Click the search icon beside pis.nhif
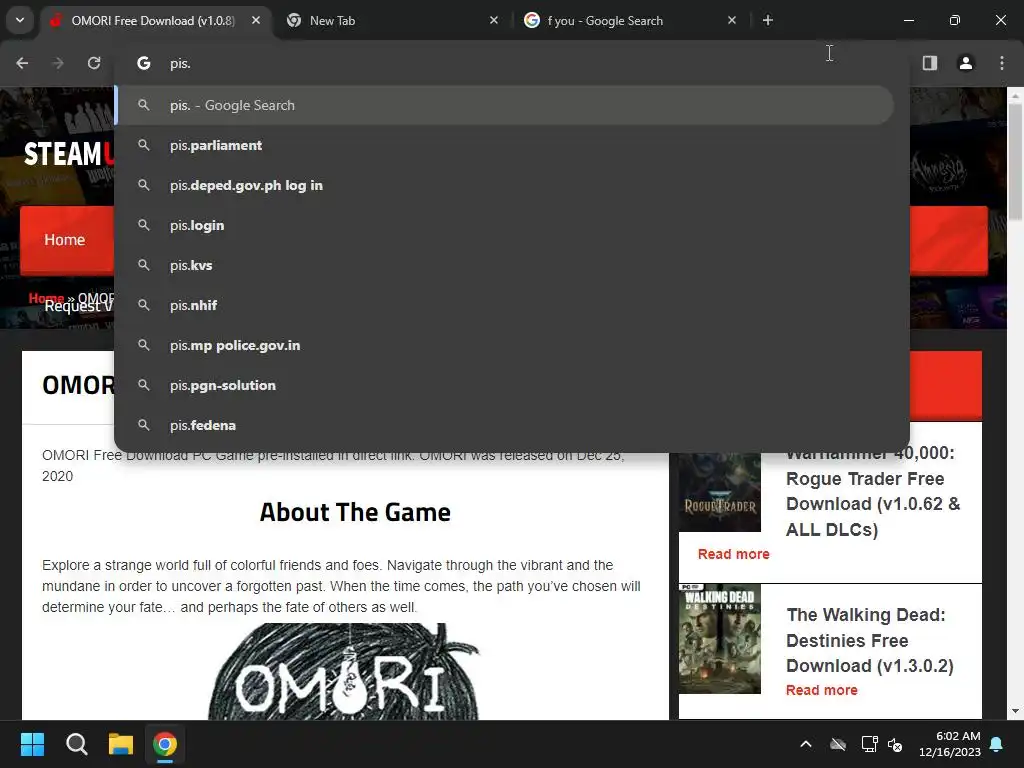Screen dimensions: 1024x768 click(x=144, y=305)
